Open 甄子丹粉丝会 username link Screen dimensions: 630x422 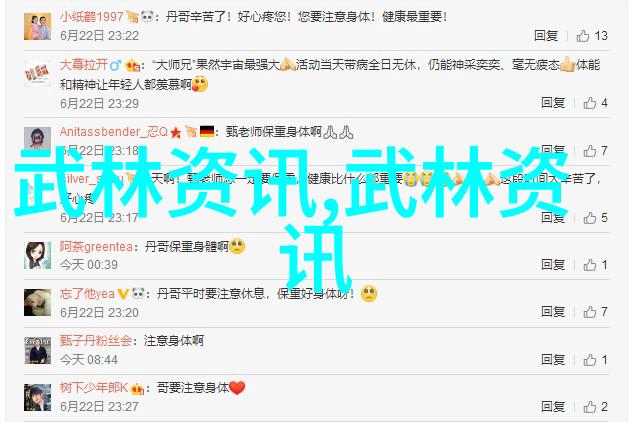96,341
